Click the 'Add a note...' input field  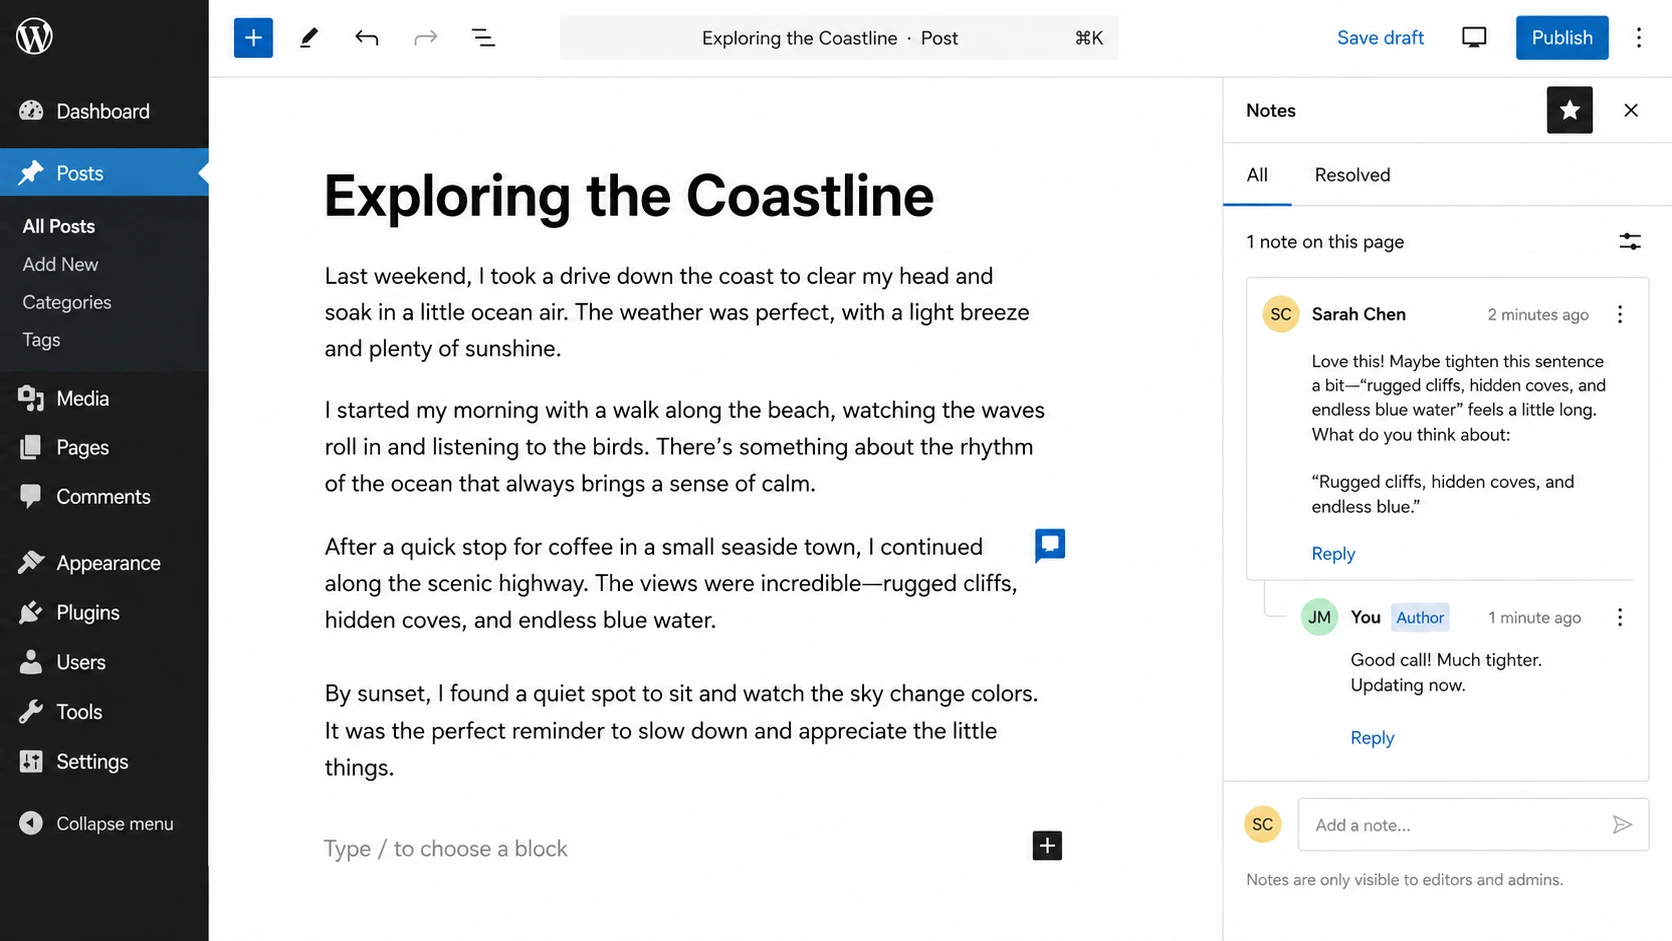pyautogui.click(x=1473, y=825)
